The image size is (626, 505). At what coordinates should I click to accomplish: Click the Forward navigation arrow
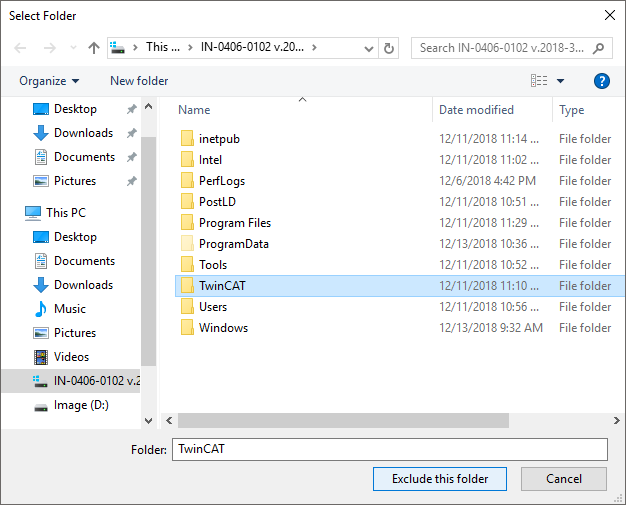pyautogui.click(x=50, y=48)
